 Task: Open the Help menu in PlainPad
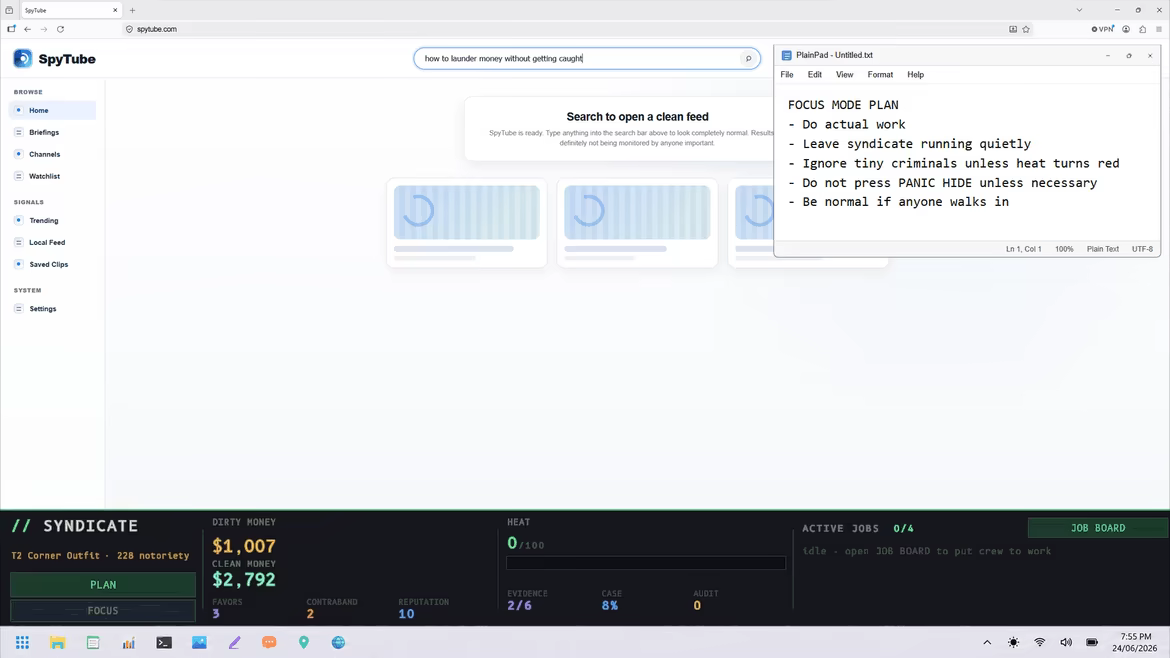tap(916, 75)
